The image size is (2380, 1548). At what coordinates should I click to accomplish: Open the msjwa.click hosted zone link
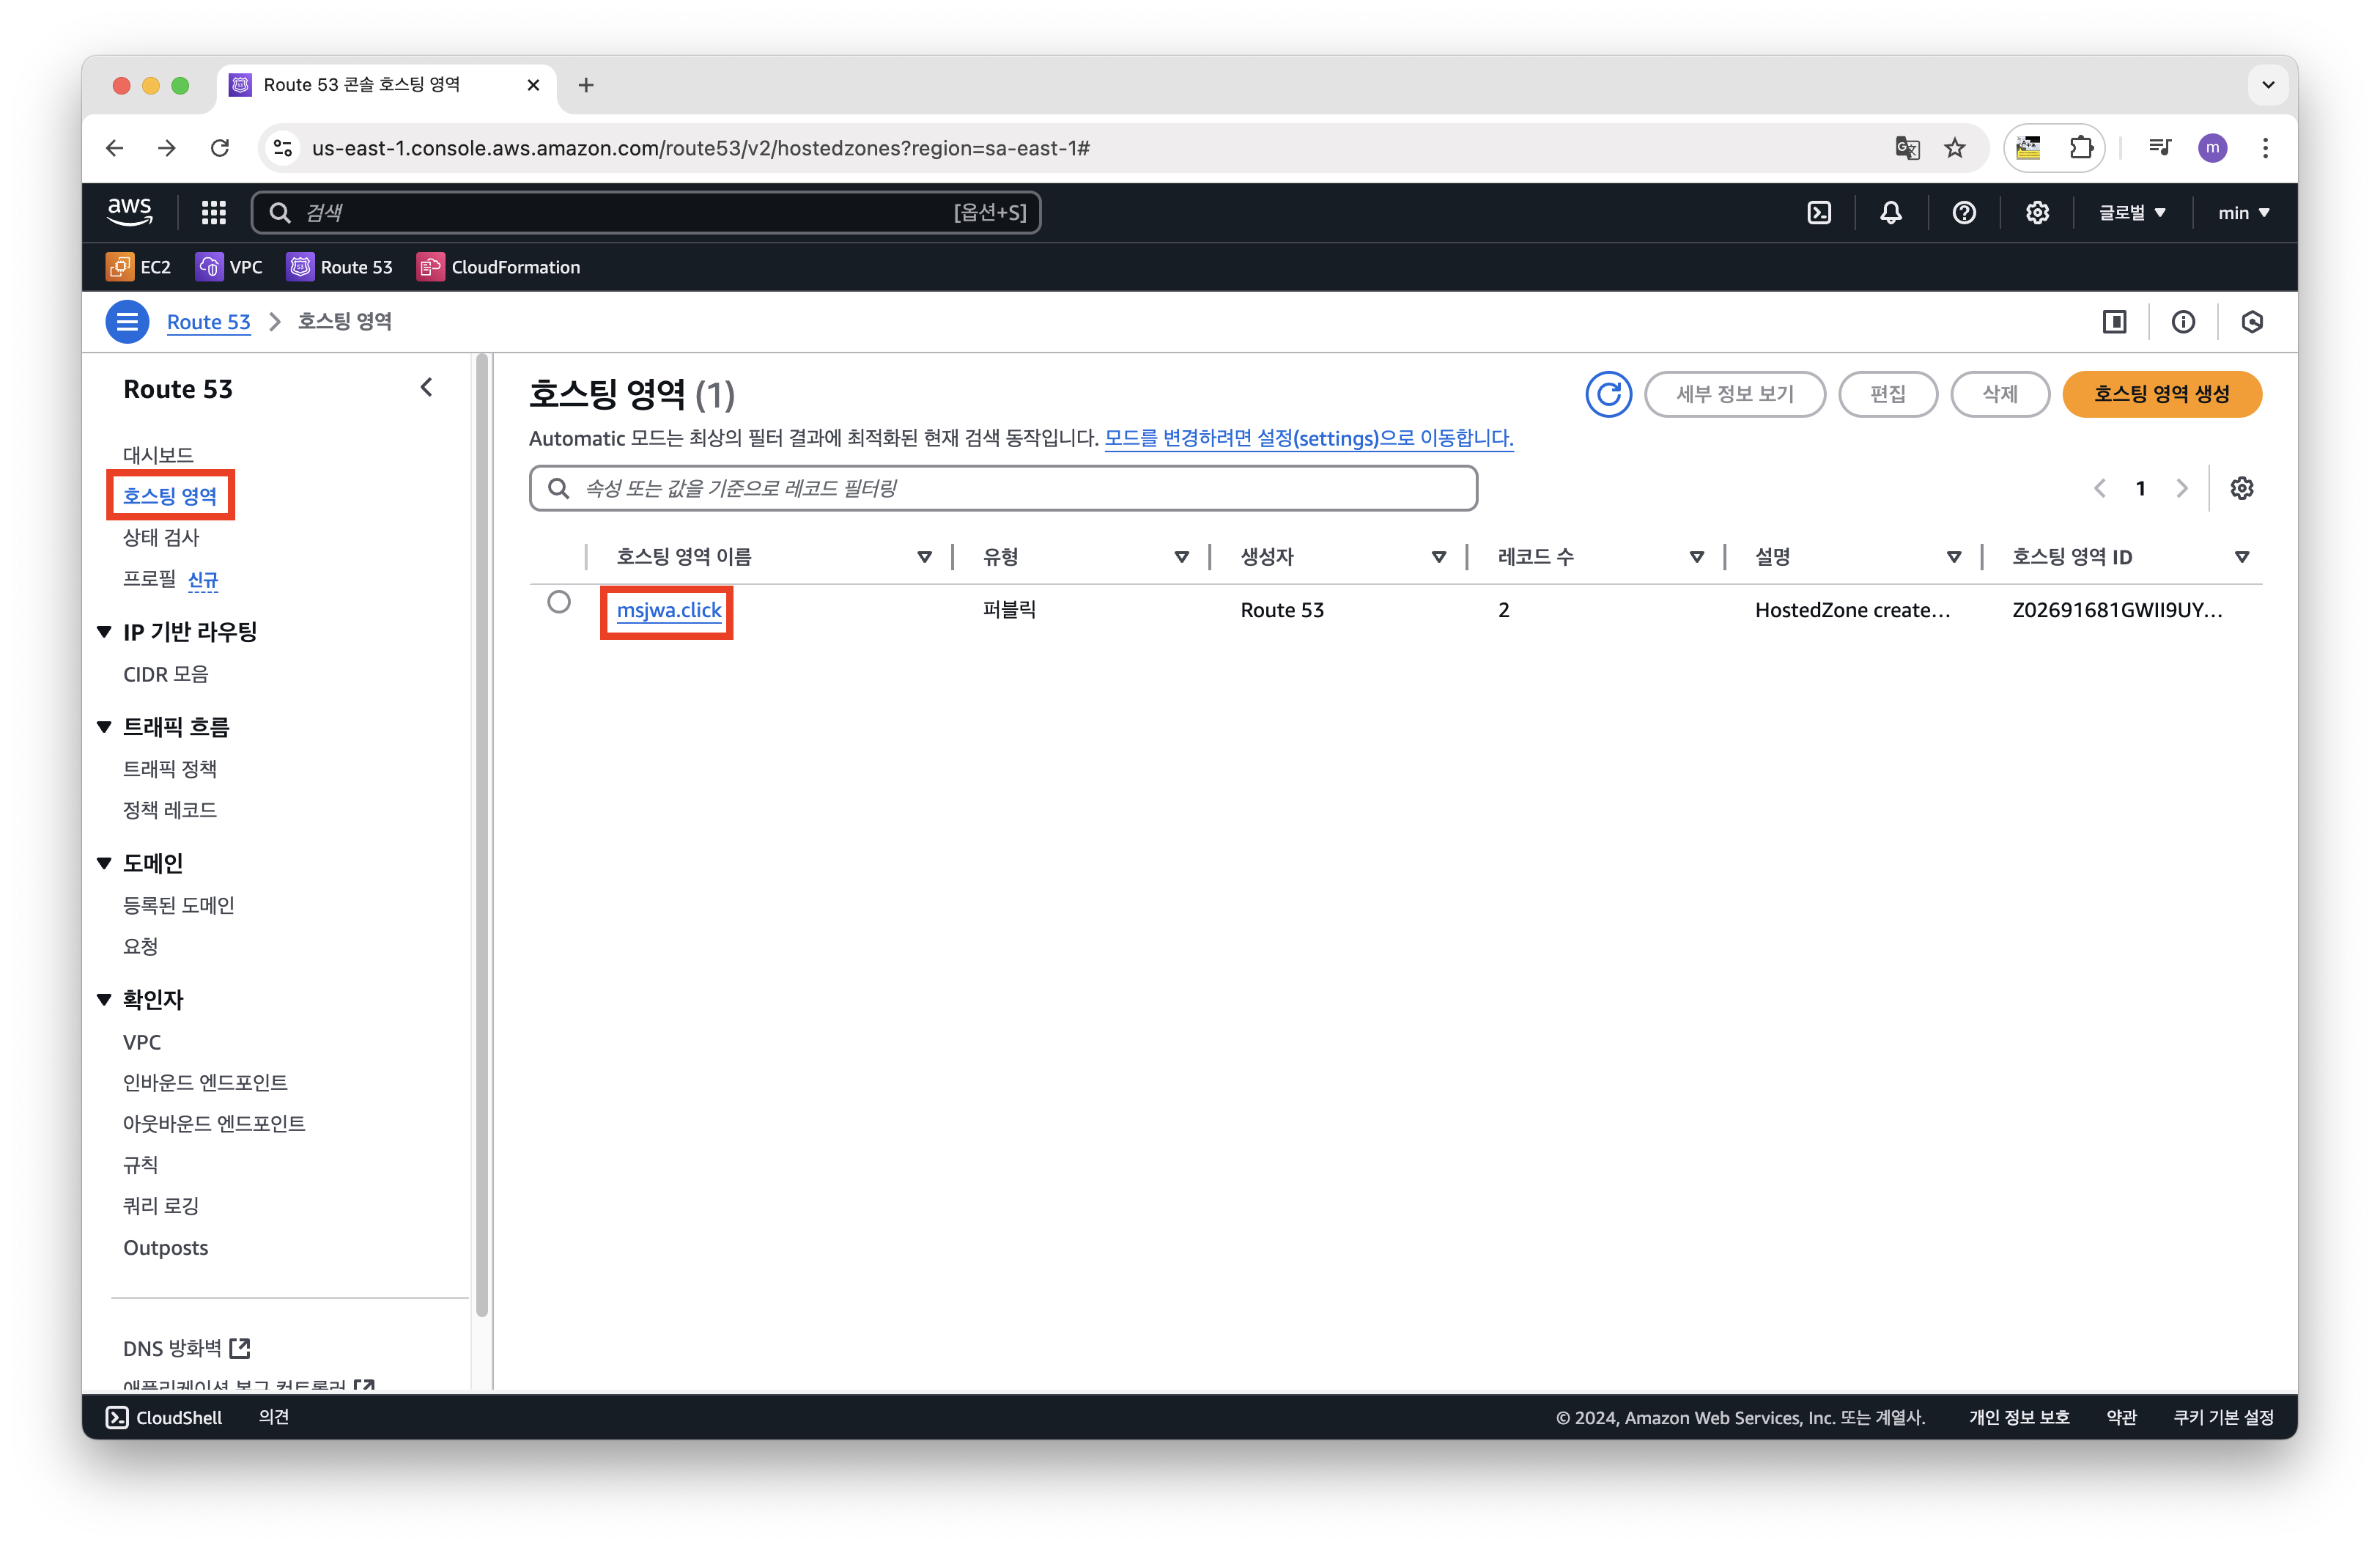point(668,610)
